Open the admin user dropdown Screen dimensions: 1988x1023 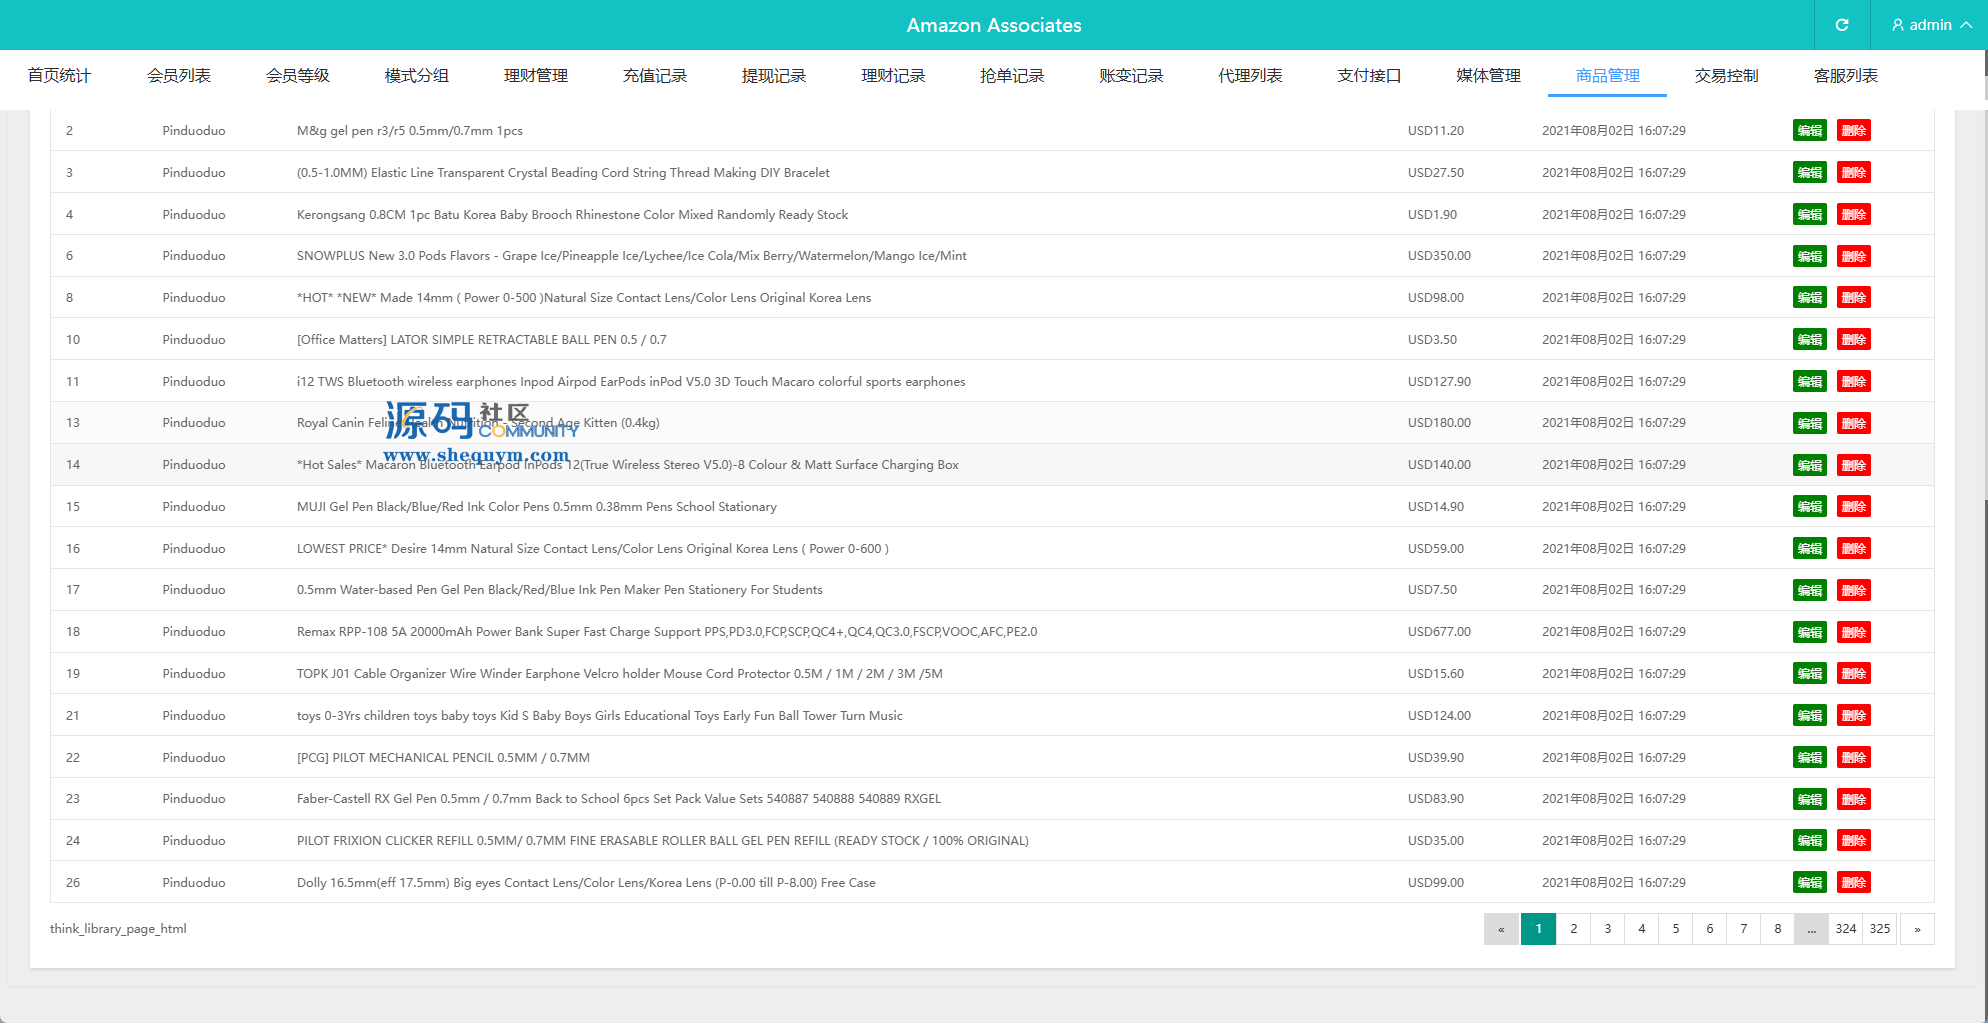tap(1930, 25)
